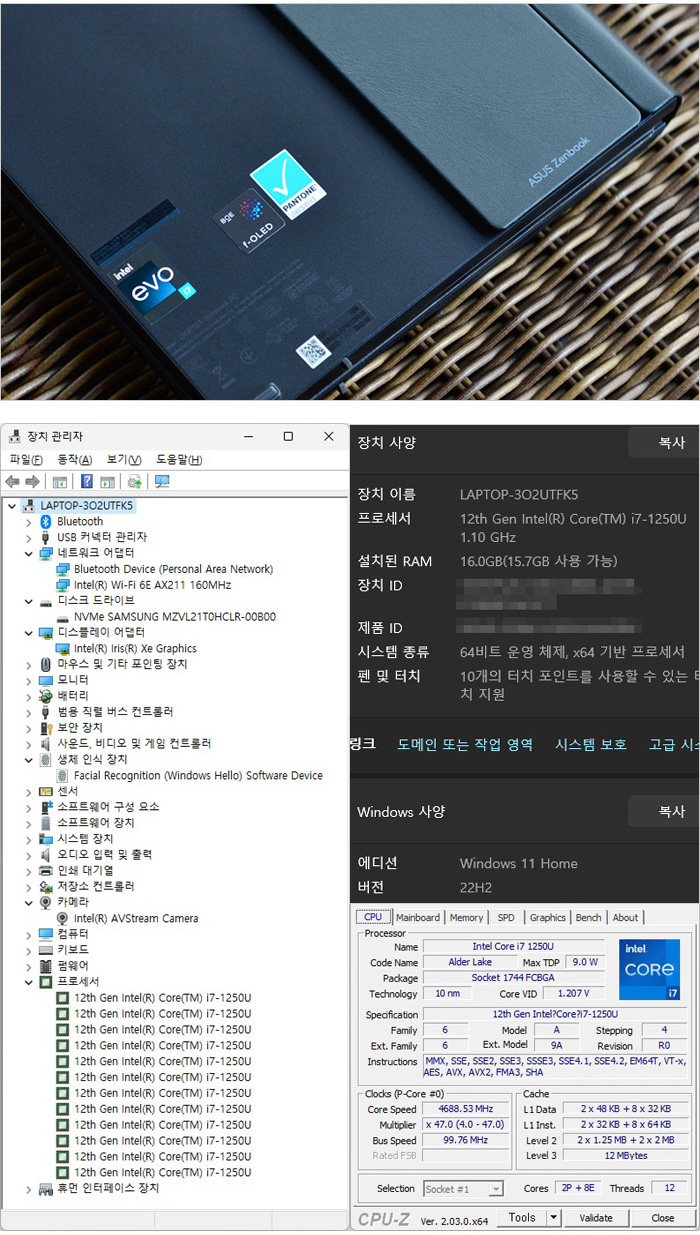This screenshot has width=700, height=1235.
Task: Open the 파일(F) menu
Action: point(26,460)
